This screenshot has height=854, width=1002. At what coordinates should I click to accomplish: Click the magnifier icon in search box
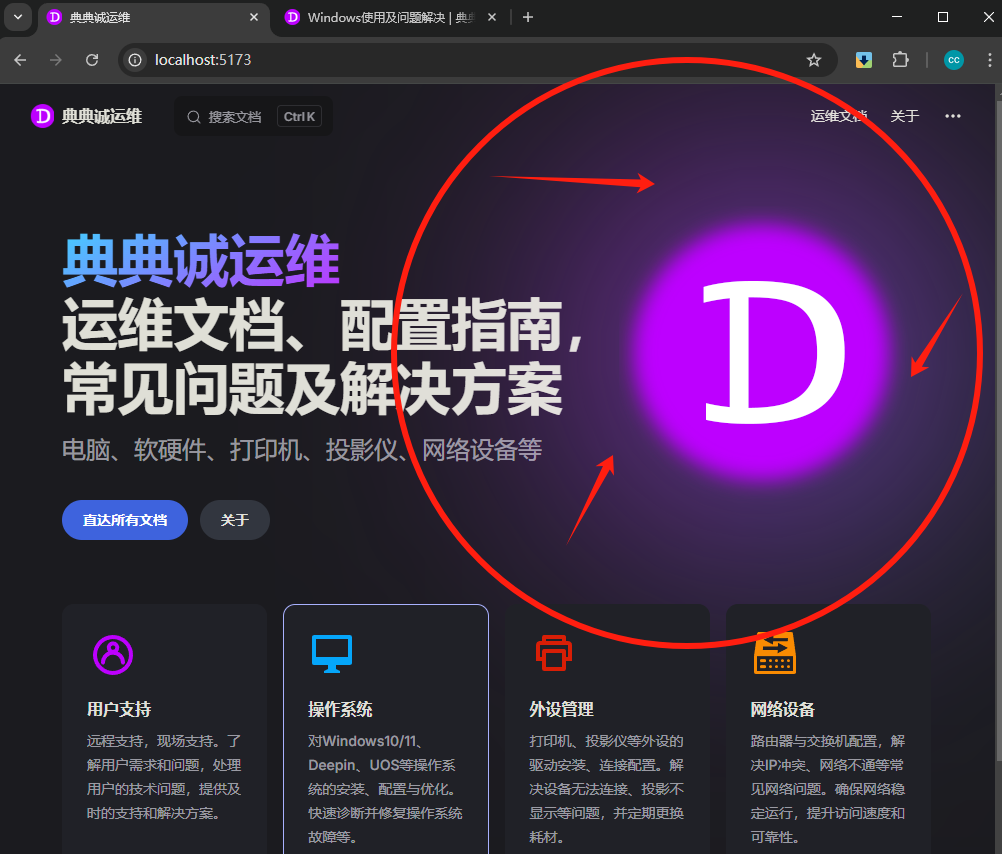point(194,117)
